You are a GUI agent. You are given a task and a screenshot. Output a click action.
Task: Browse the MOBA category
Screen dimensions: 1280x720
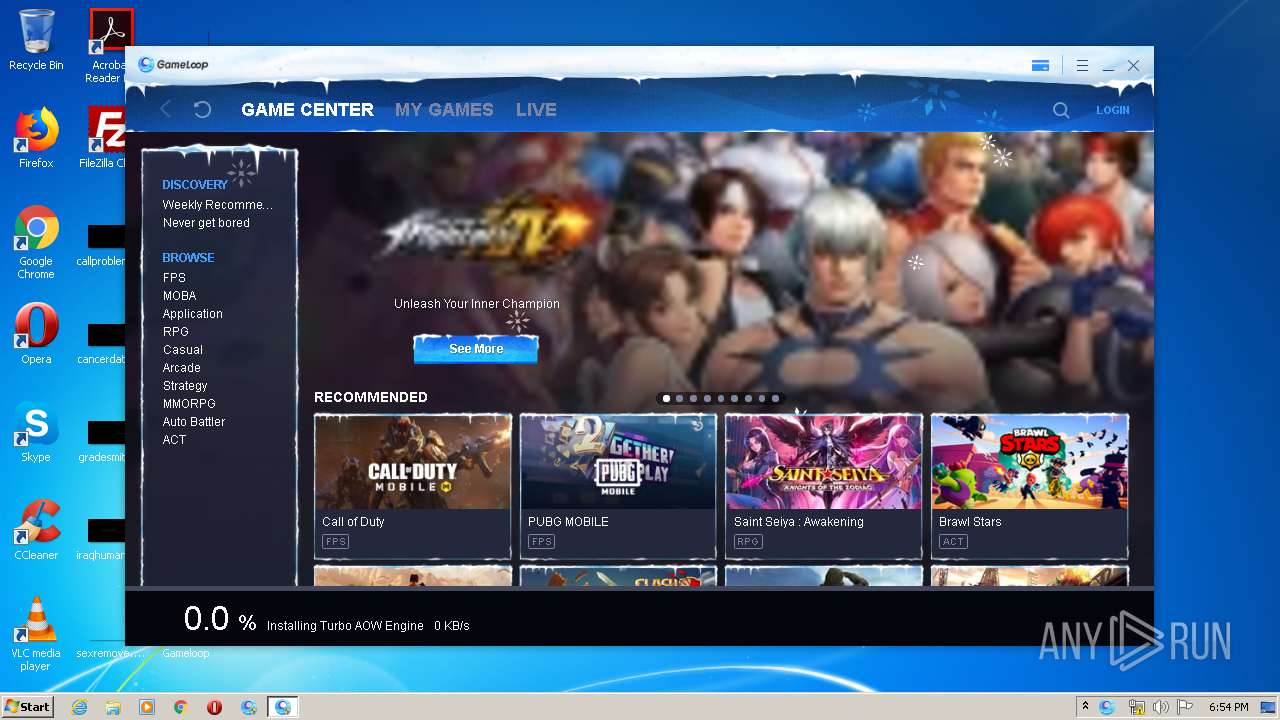(x=180, y=296)
